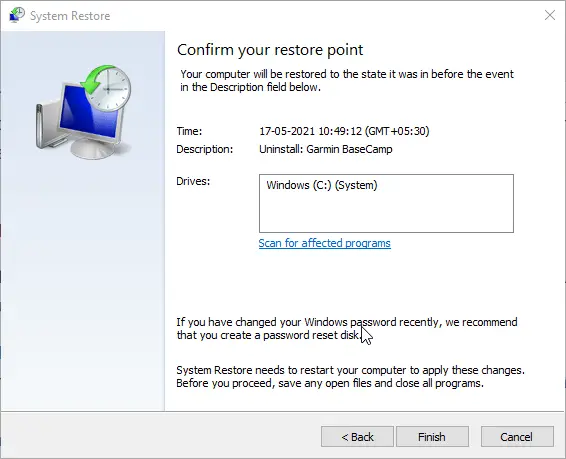The image size is (566, 459).
Task: Click the password reset disk recommendation text
Action: (x=347, y=328)
